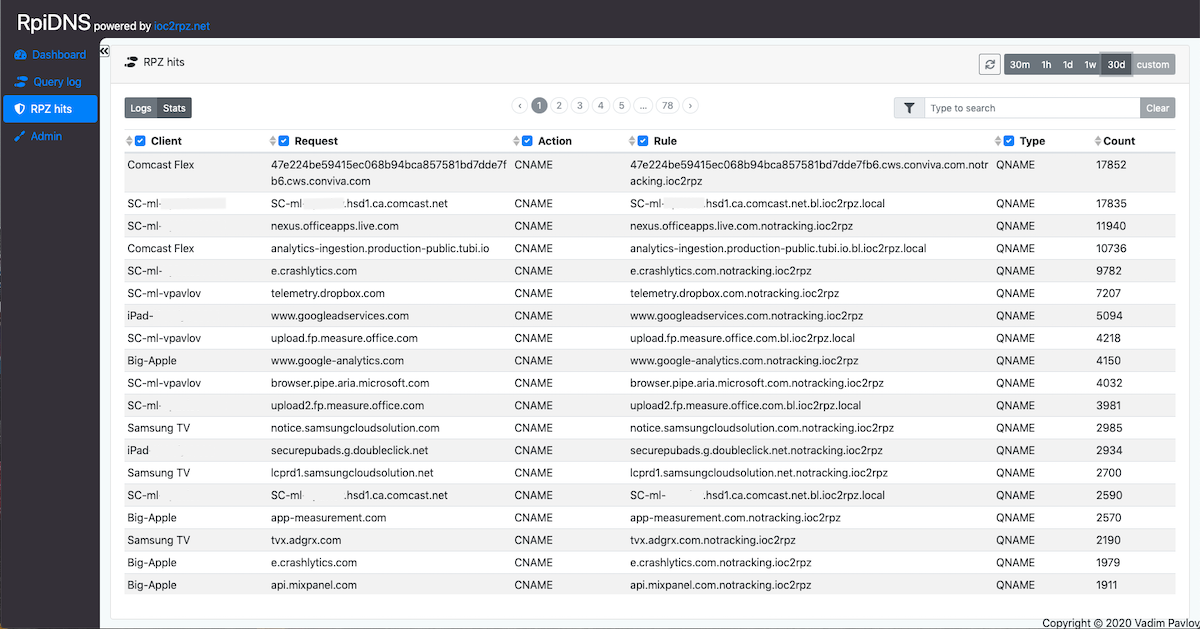
Task: Click the RPZ hits header icon
Action: (130, 62)
